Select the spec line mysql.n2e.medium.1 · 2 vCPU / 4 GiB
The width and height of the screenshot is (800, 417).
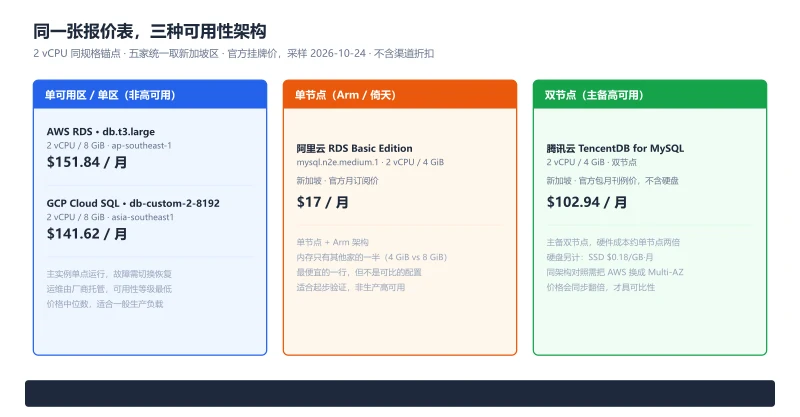pos(370,162)
